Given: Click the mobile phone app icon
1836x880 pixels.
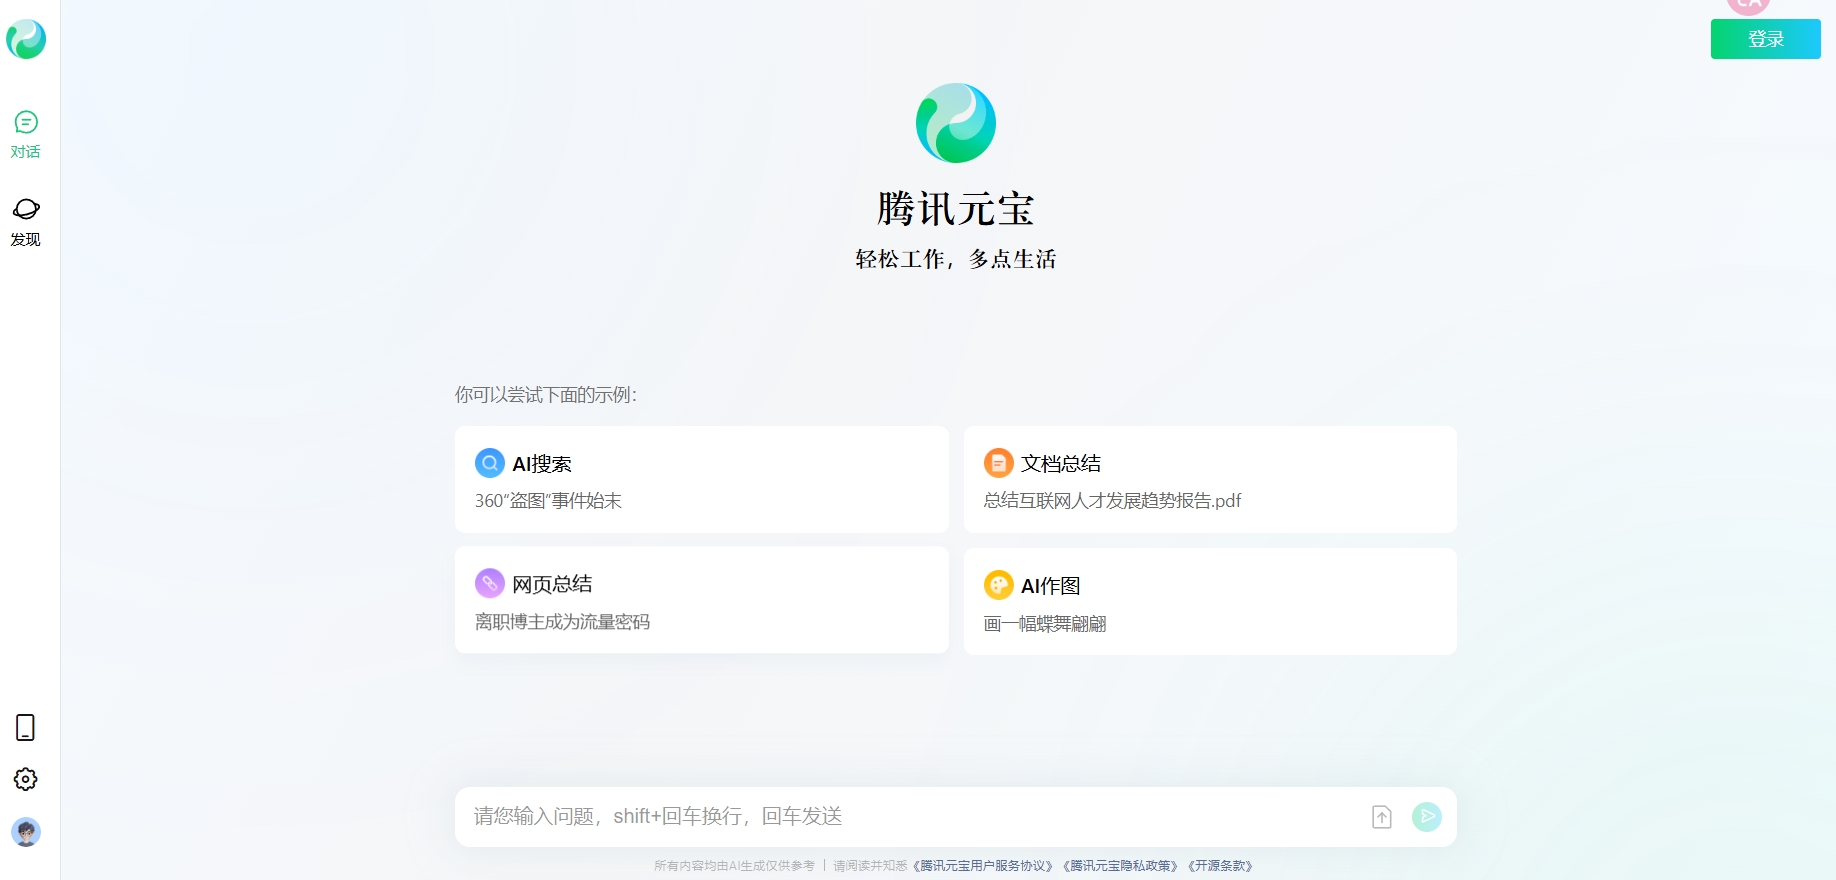Looking at the screenshot, I should point(26,727).
